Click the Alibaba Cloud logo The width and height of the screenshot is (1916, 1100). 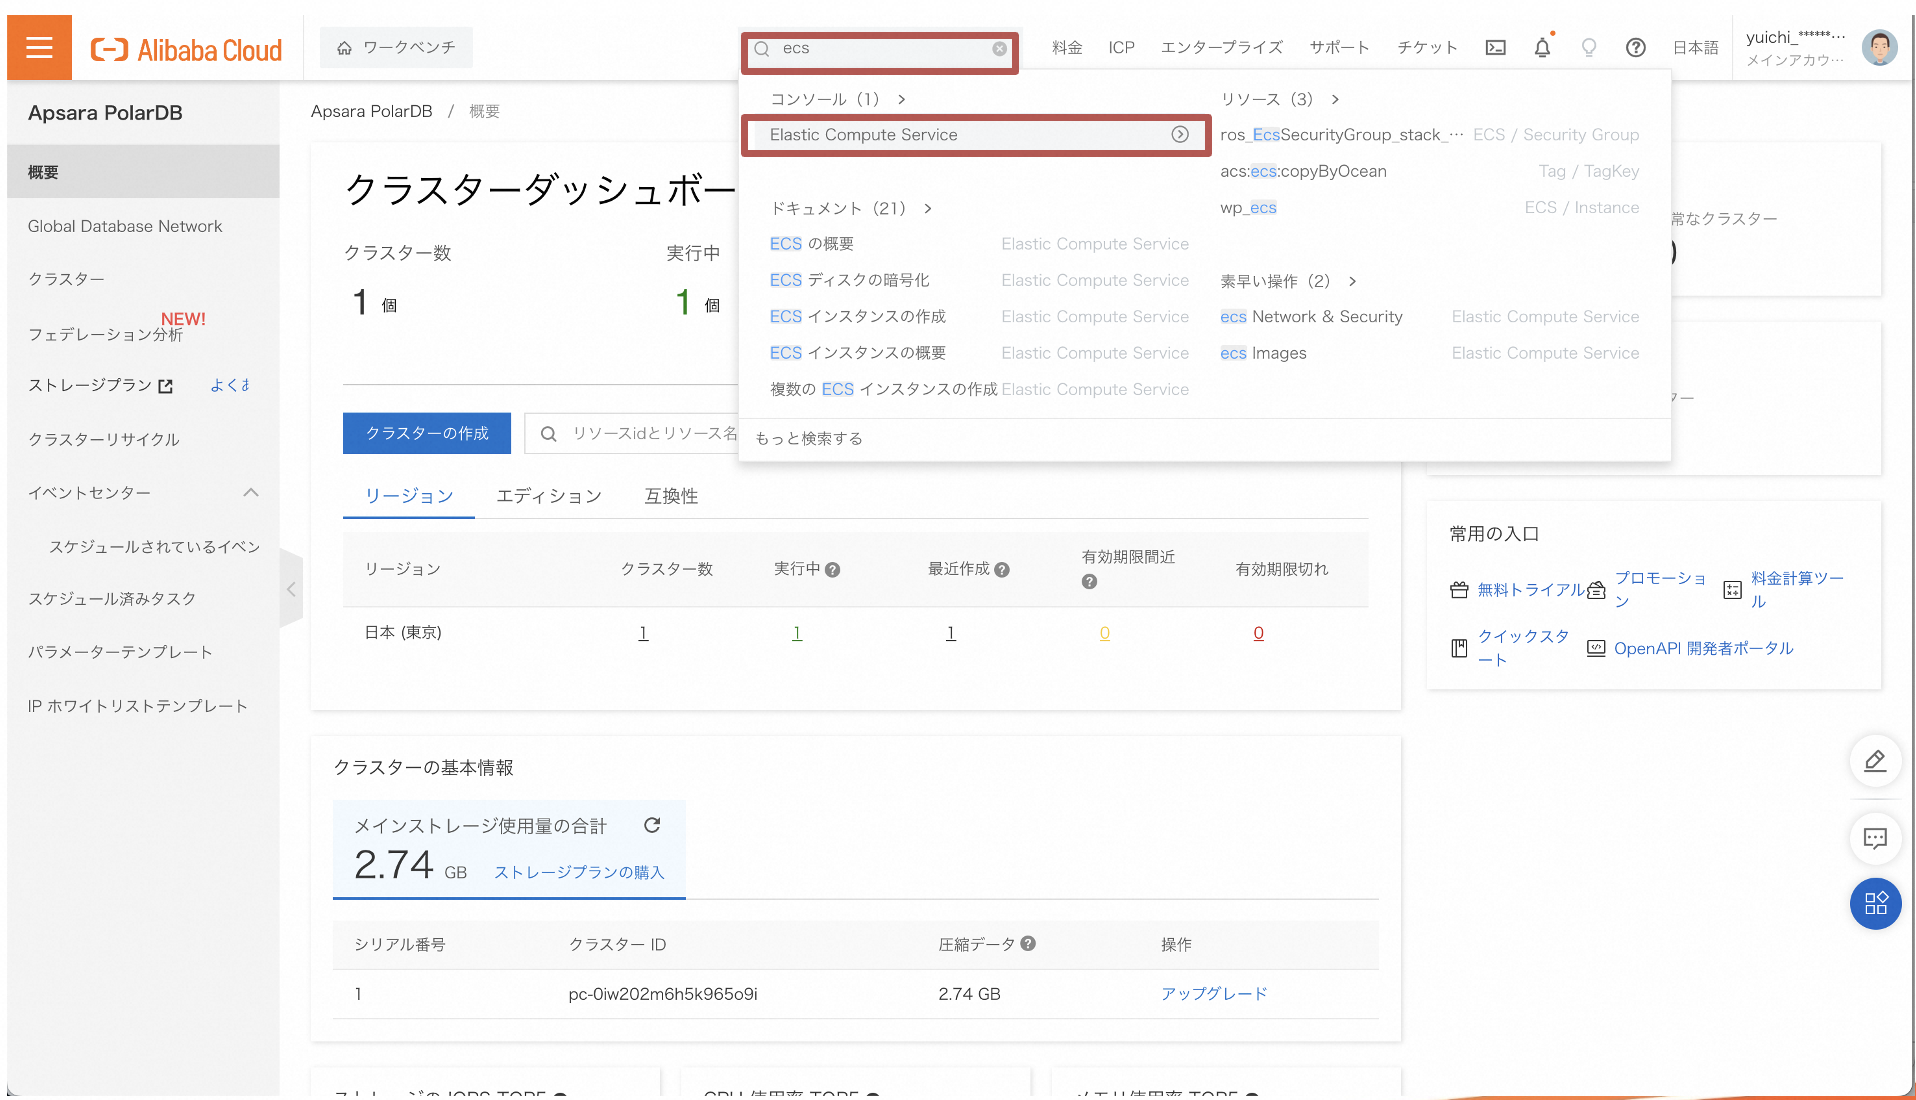click(186, 47)
